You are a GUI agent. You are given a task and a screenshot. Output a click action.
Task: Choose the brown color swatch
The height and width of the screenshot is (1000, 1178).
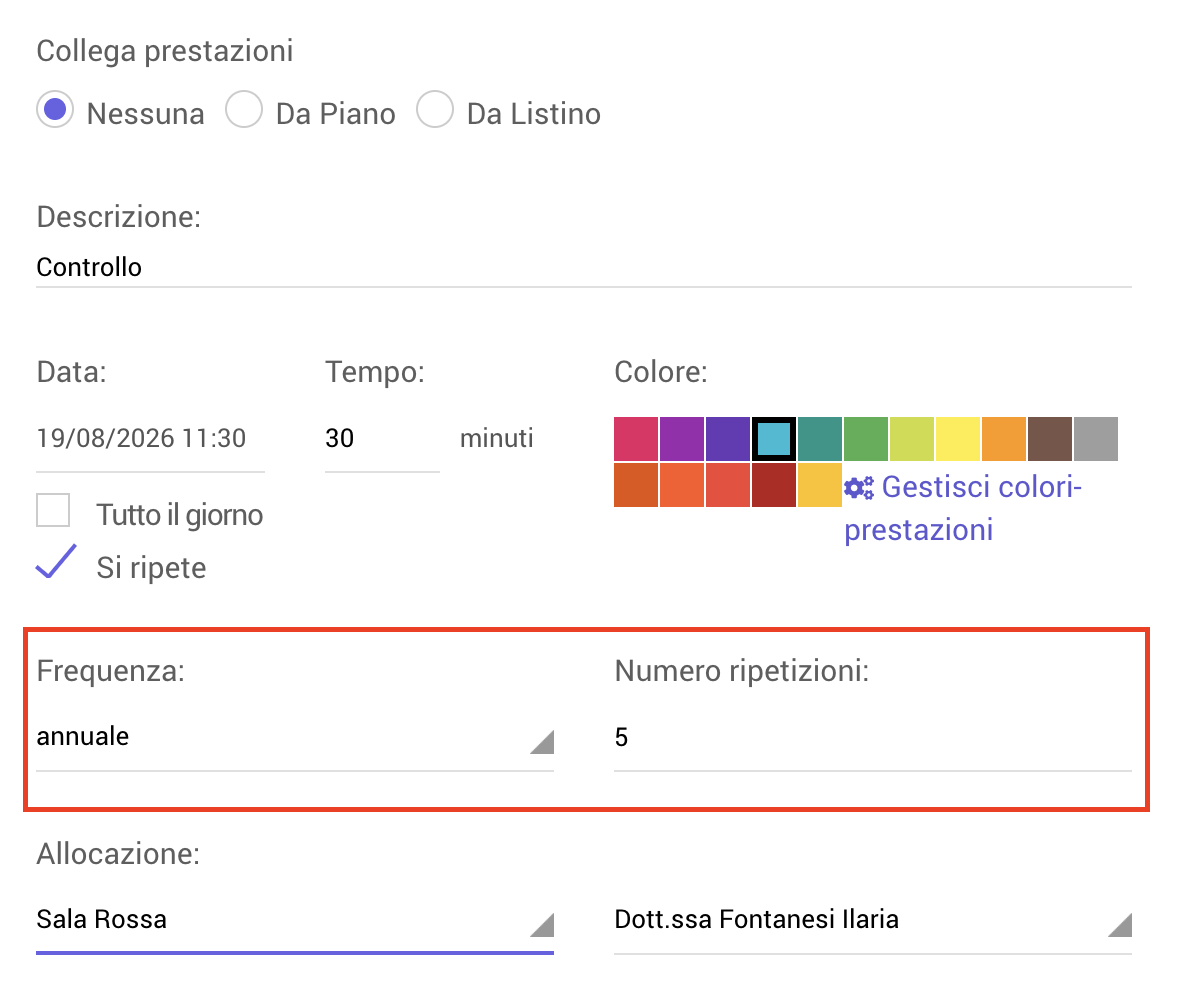tap(1050, 439)
